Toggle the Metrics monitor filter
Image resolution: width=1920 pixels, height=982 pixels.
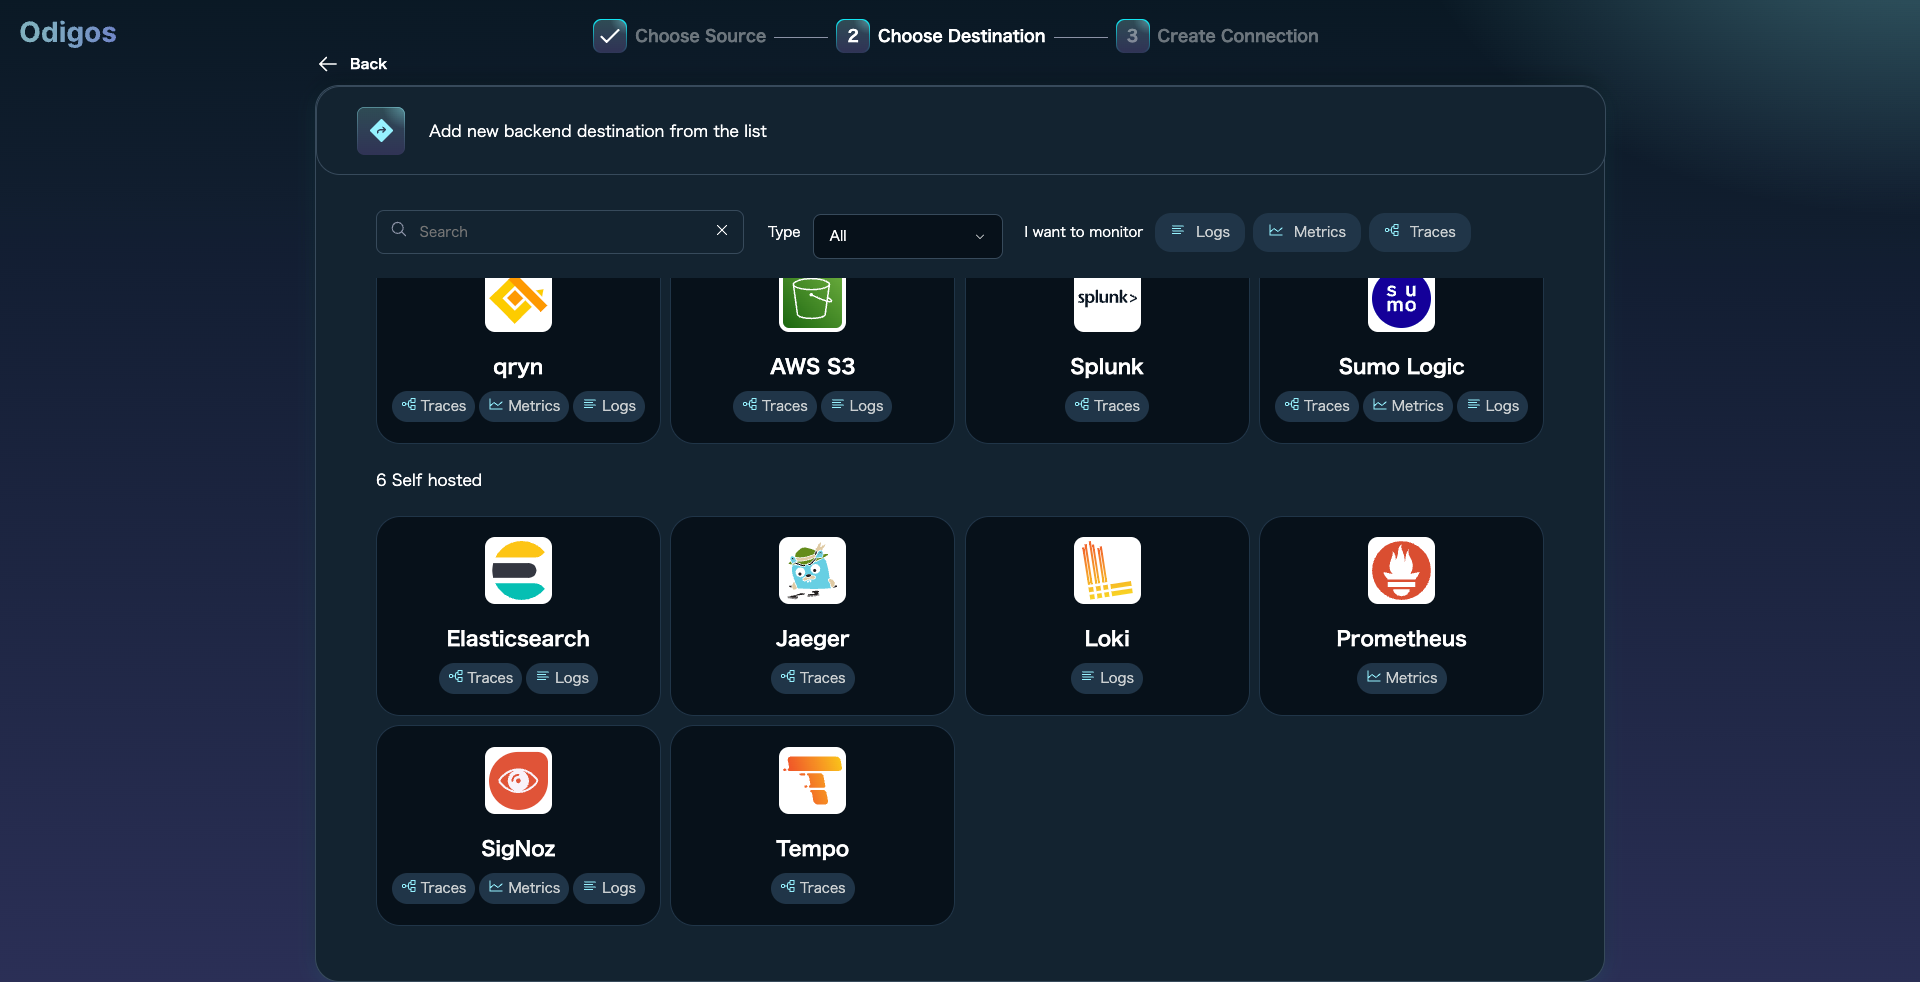1307,232
